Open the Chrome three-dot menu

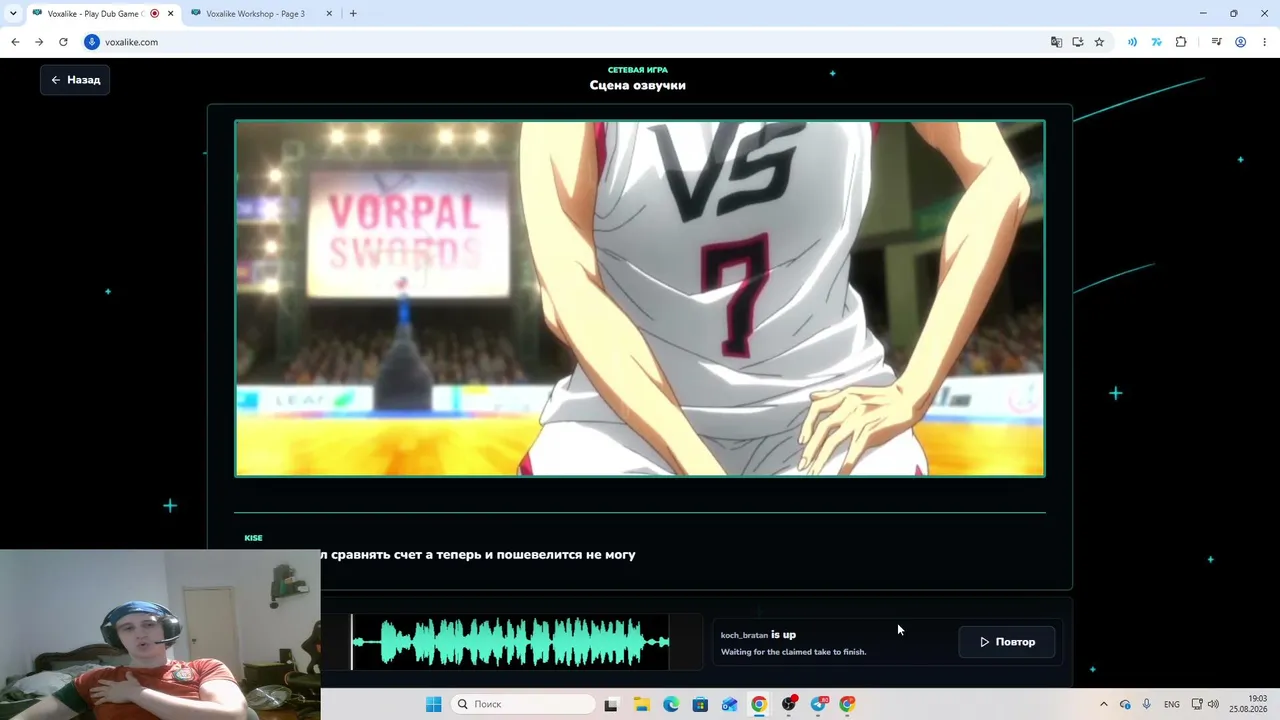[1265, 42]
